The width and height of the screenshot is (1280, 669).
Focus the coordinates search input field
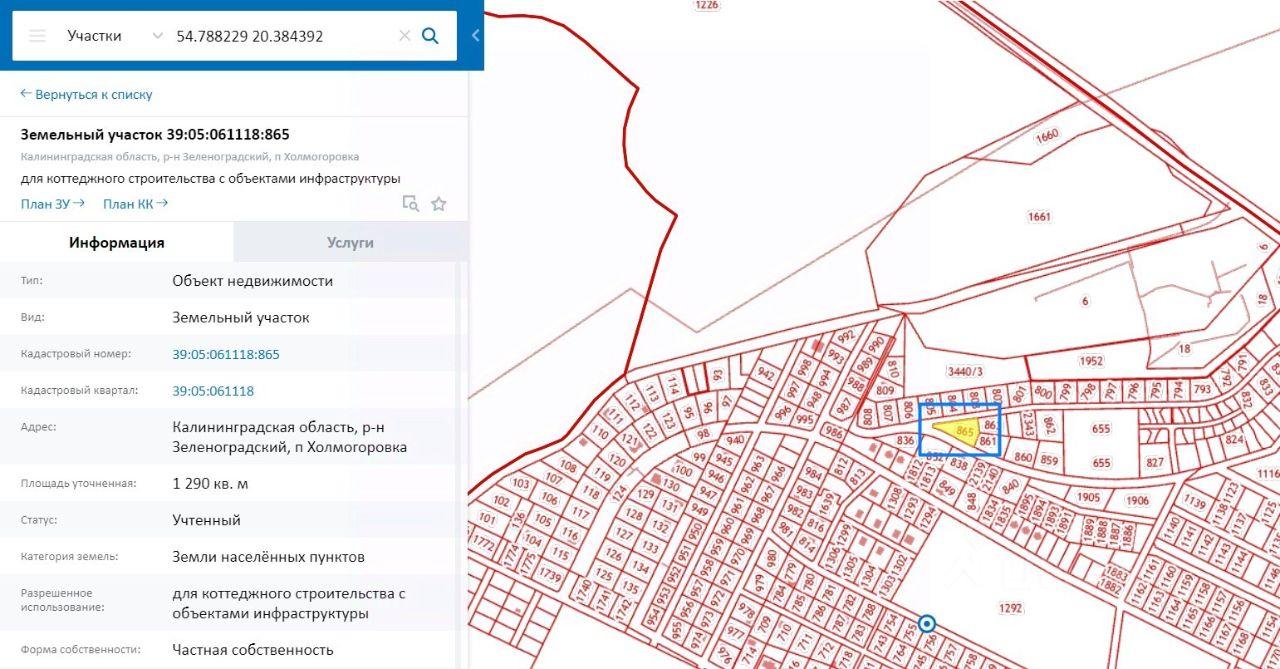pos(282,36)
